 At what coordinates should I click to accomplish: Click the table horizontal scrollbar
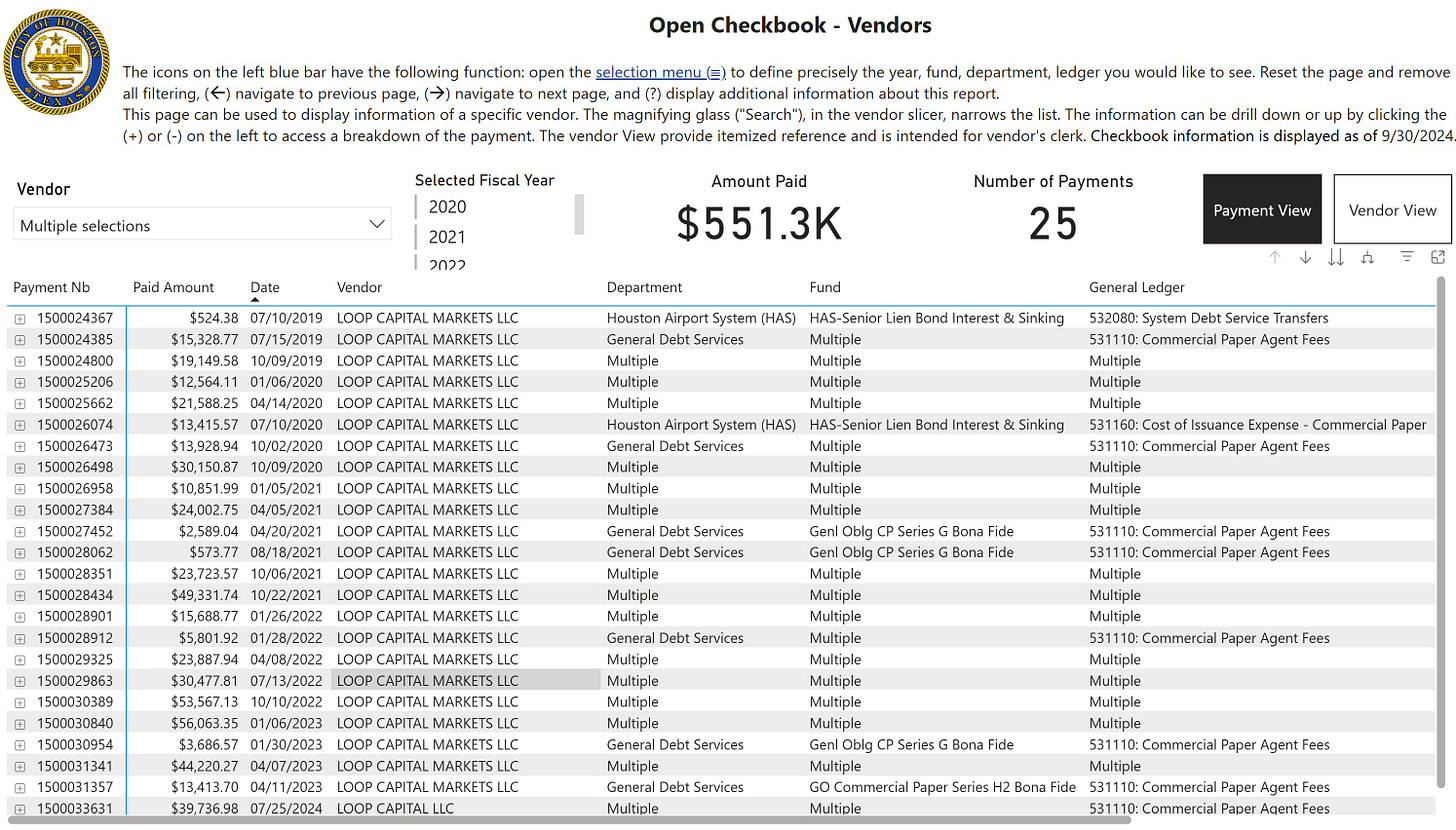[x=570, y=820]
